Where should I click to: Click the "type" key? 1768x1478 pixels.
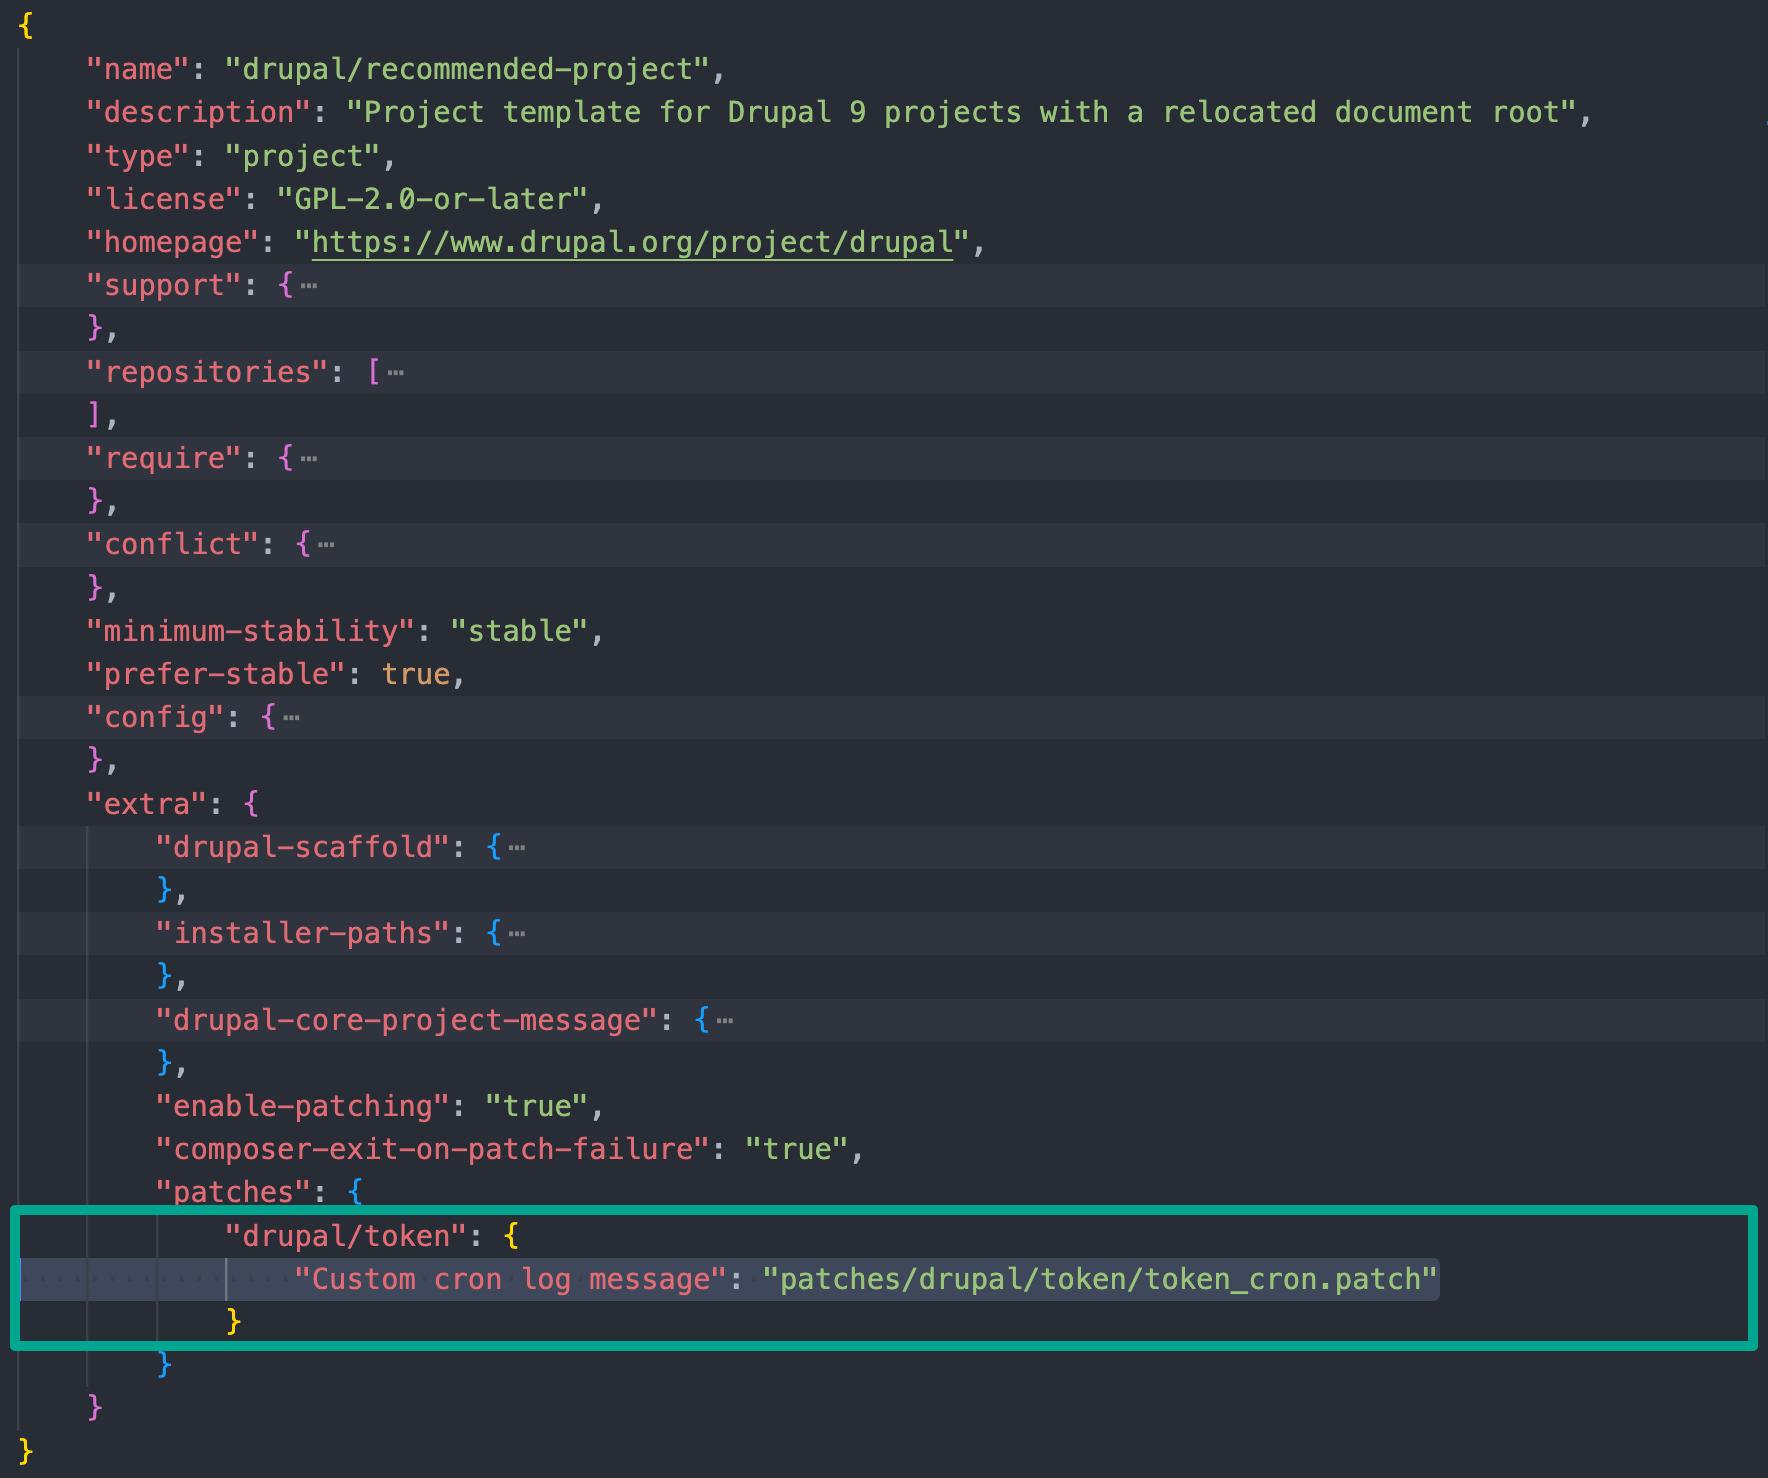pyautogui.click(x=138, y=156)
